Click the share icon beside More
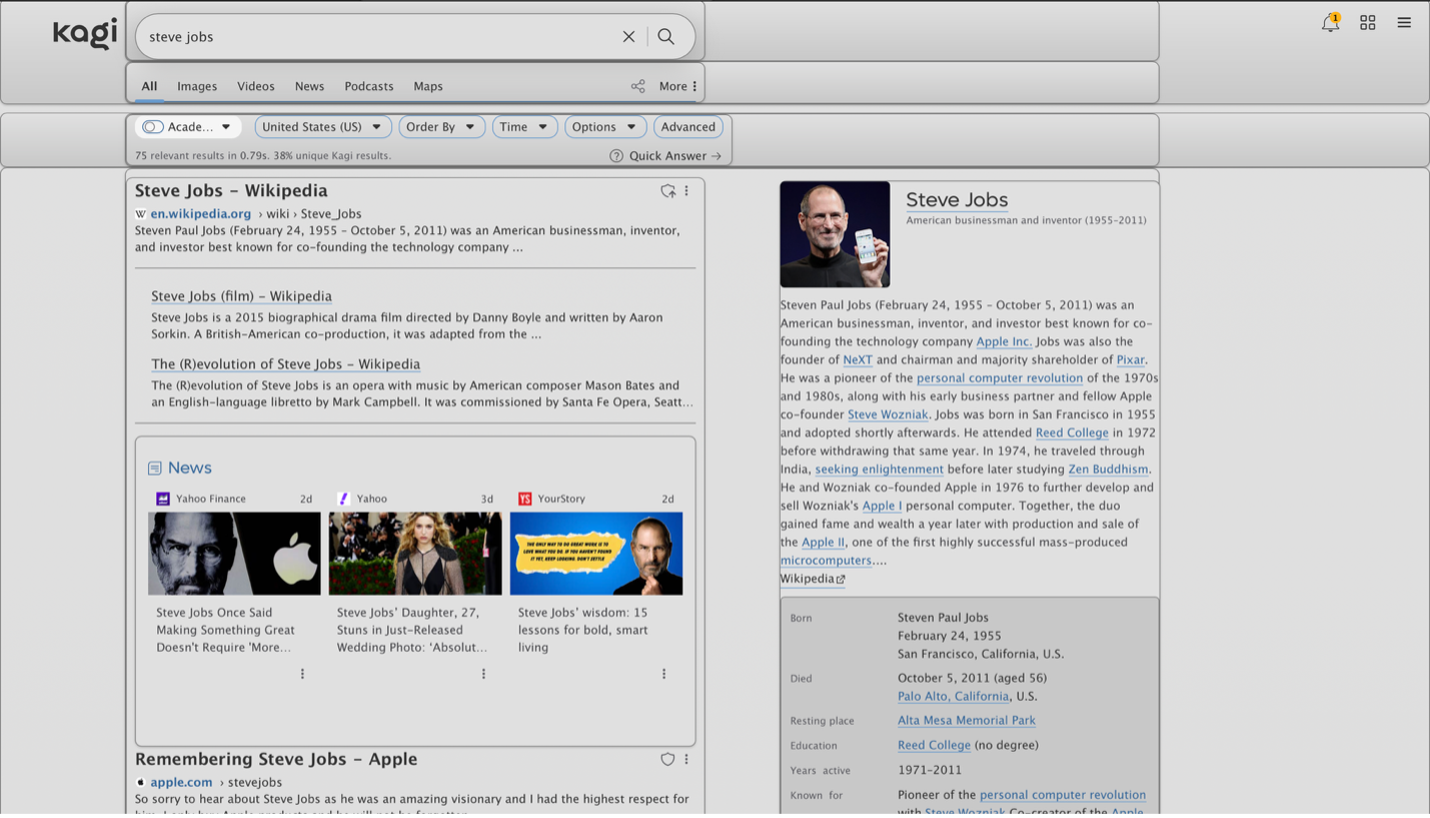The image size is (1430, 818). pyautogui.click(x=638, y=87)
